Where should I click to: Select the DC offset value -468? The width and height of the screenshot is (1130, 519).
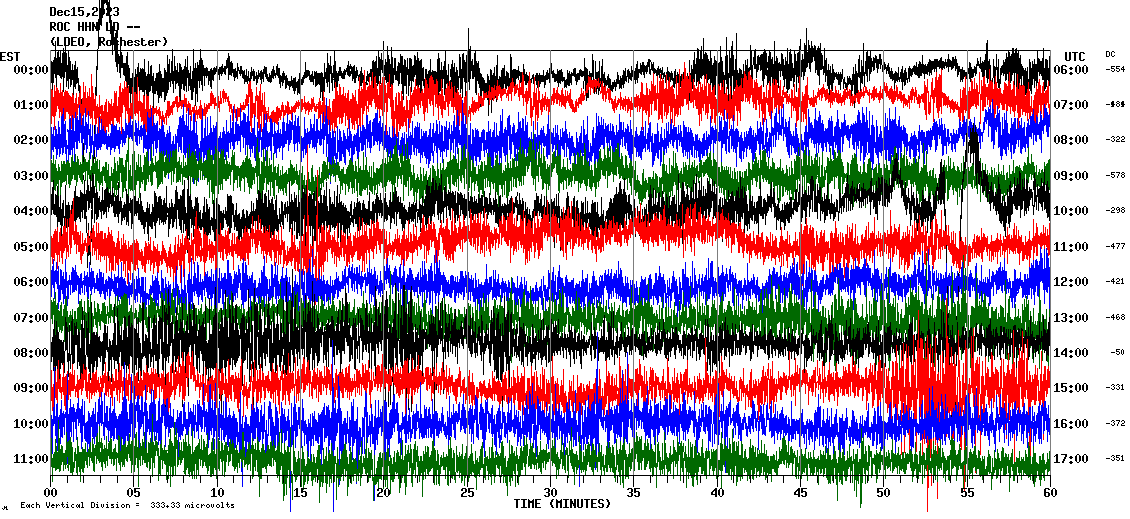[1116, 317]
